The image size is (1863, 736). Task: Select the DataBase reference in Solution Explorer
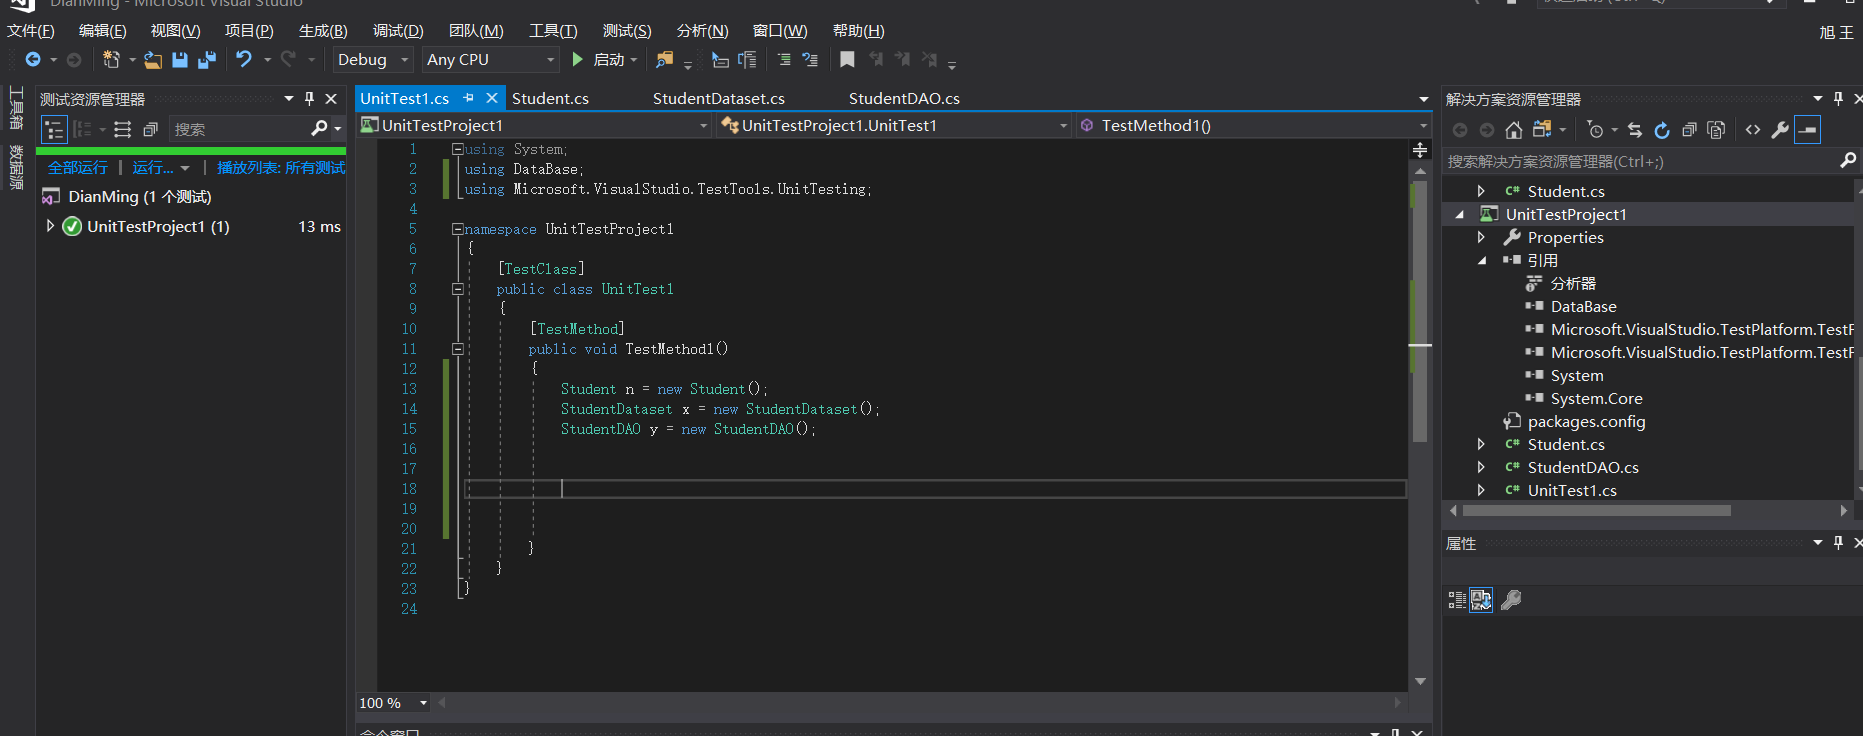pos(1583,306)
